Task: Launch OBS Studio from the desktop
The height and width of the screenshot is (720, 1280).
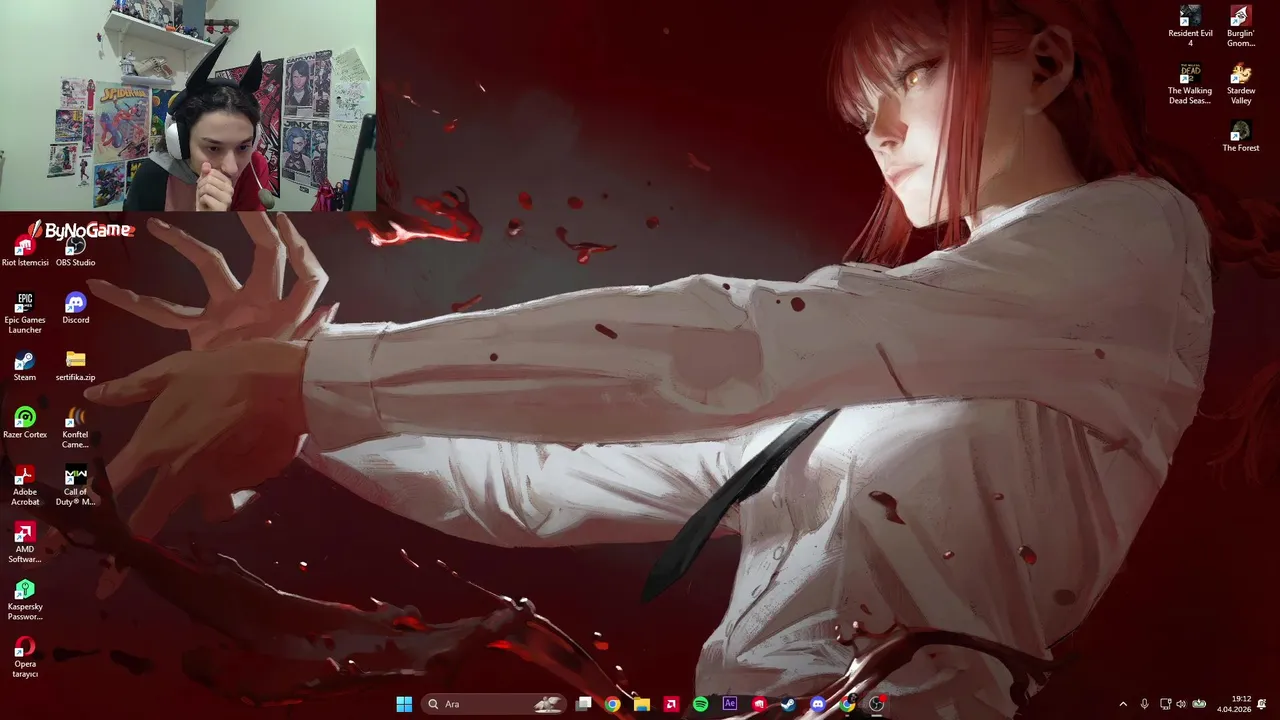Action: tap(75, 249)
